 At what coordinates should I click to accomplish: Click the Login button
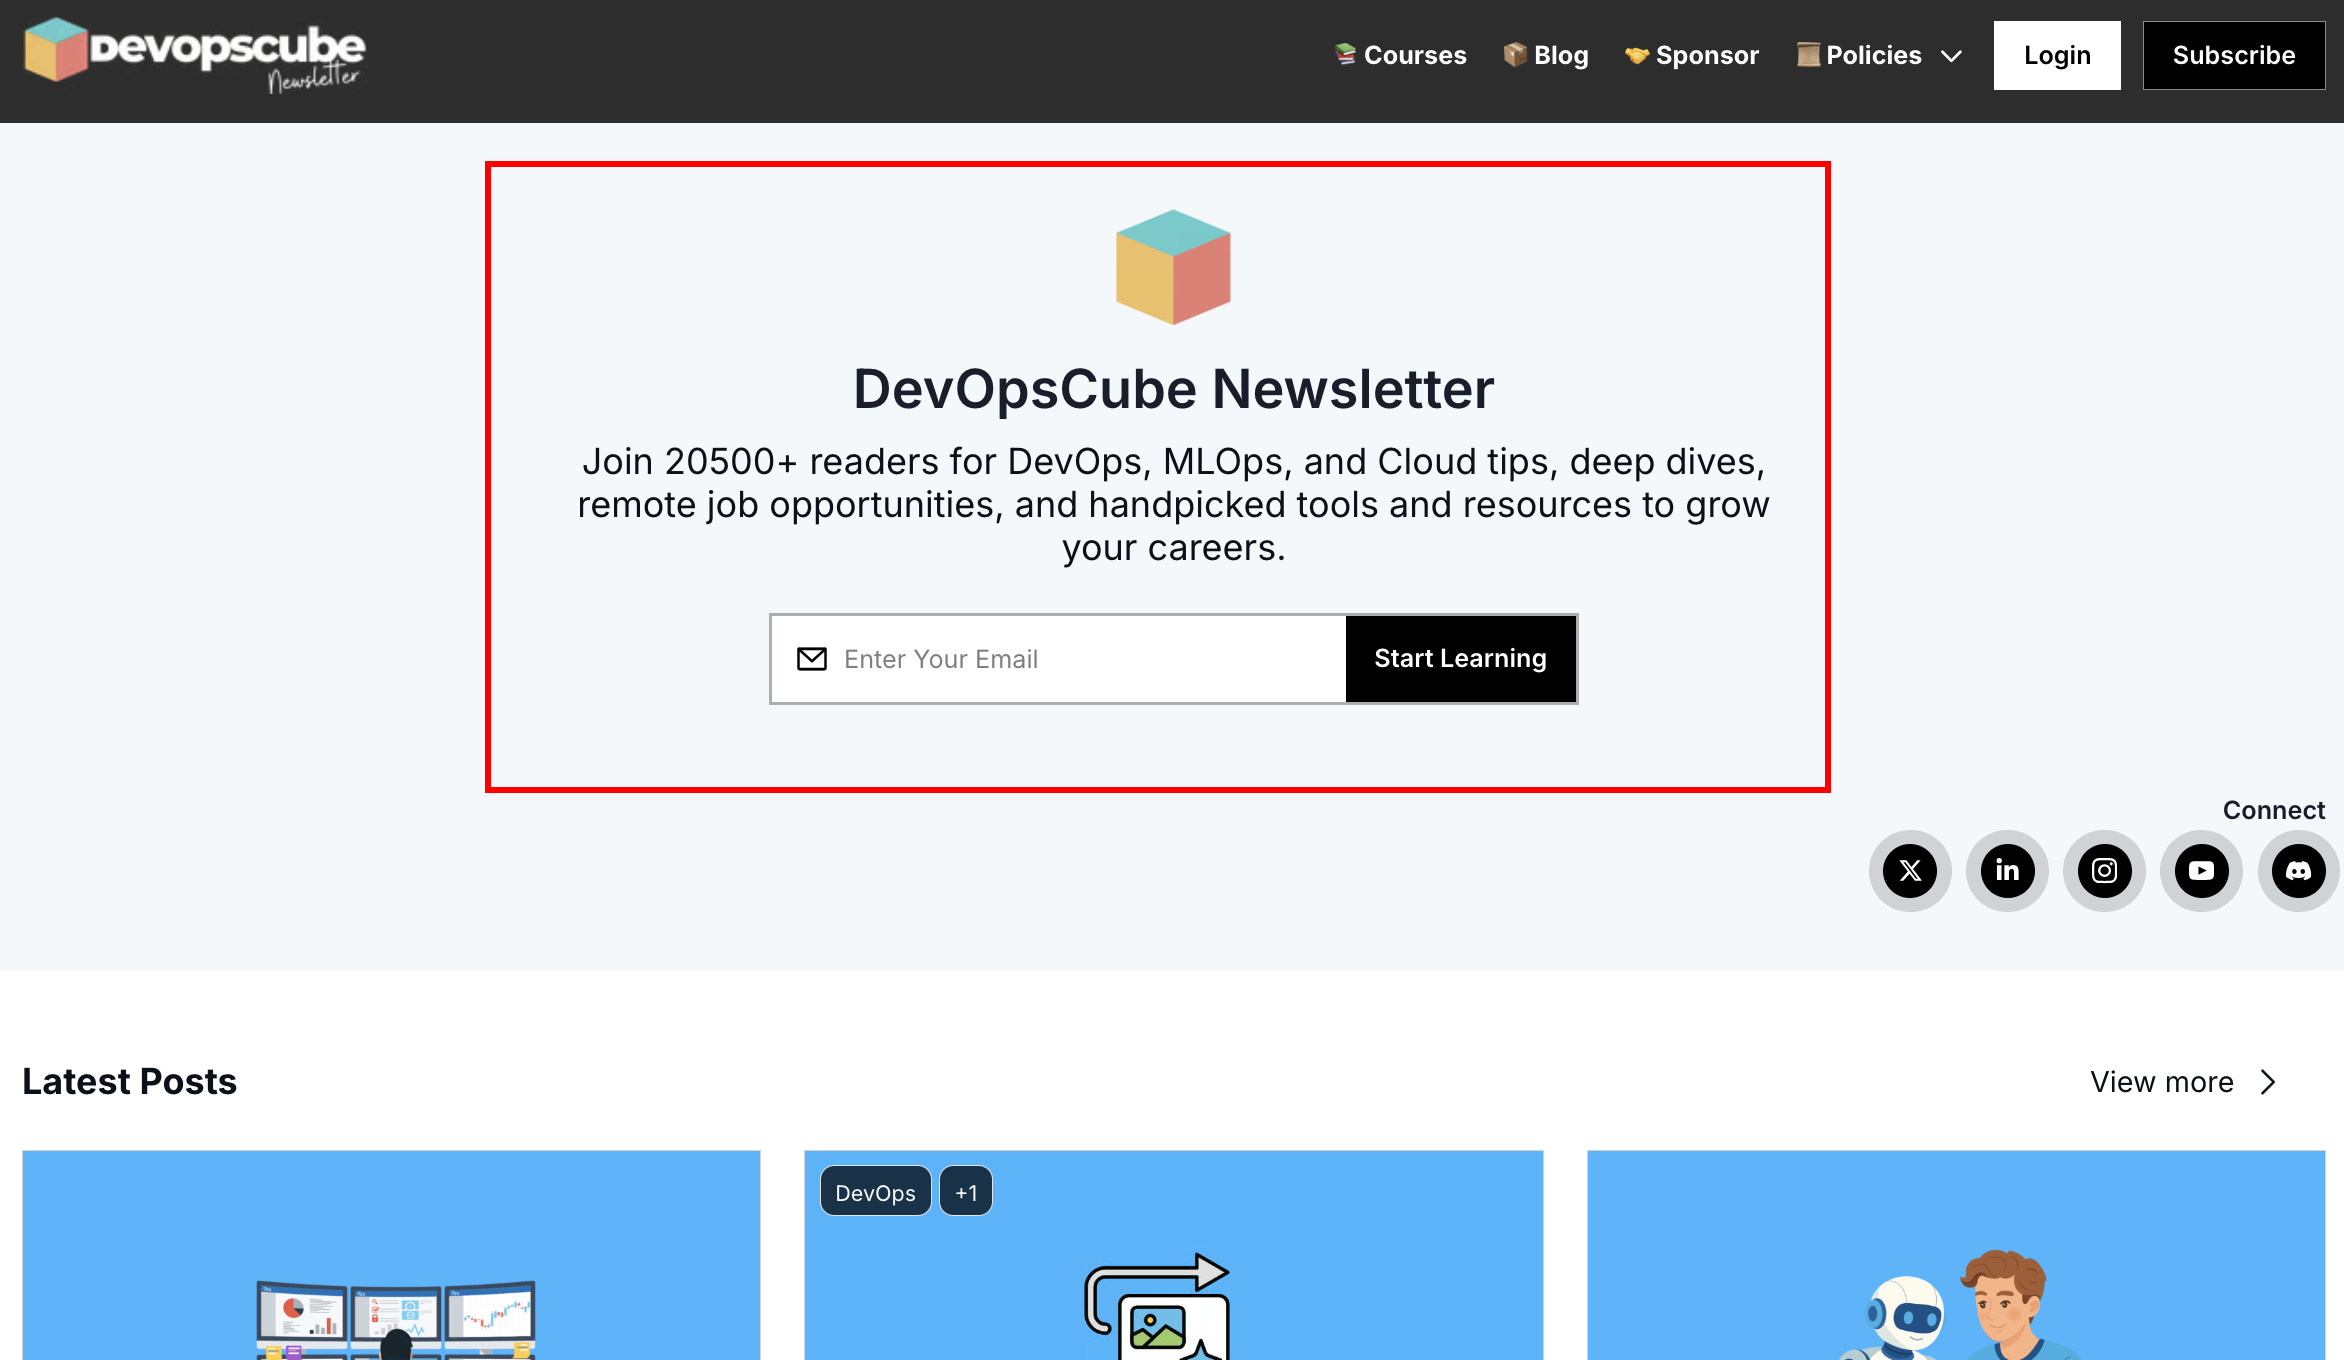2057,55
